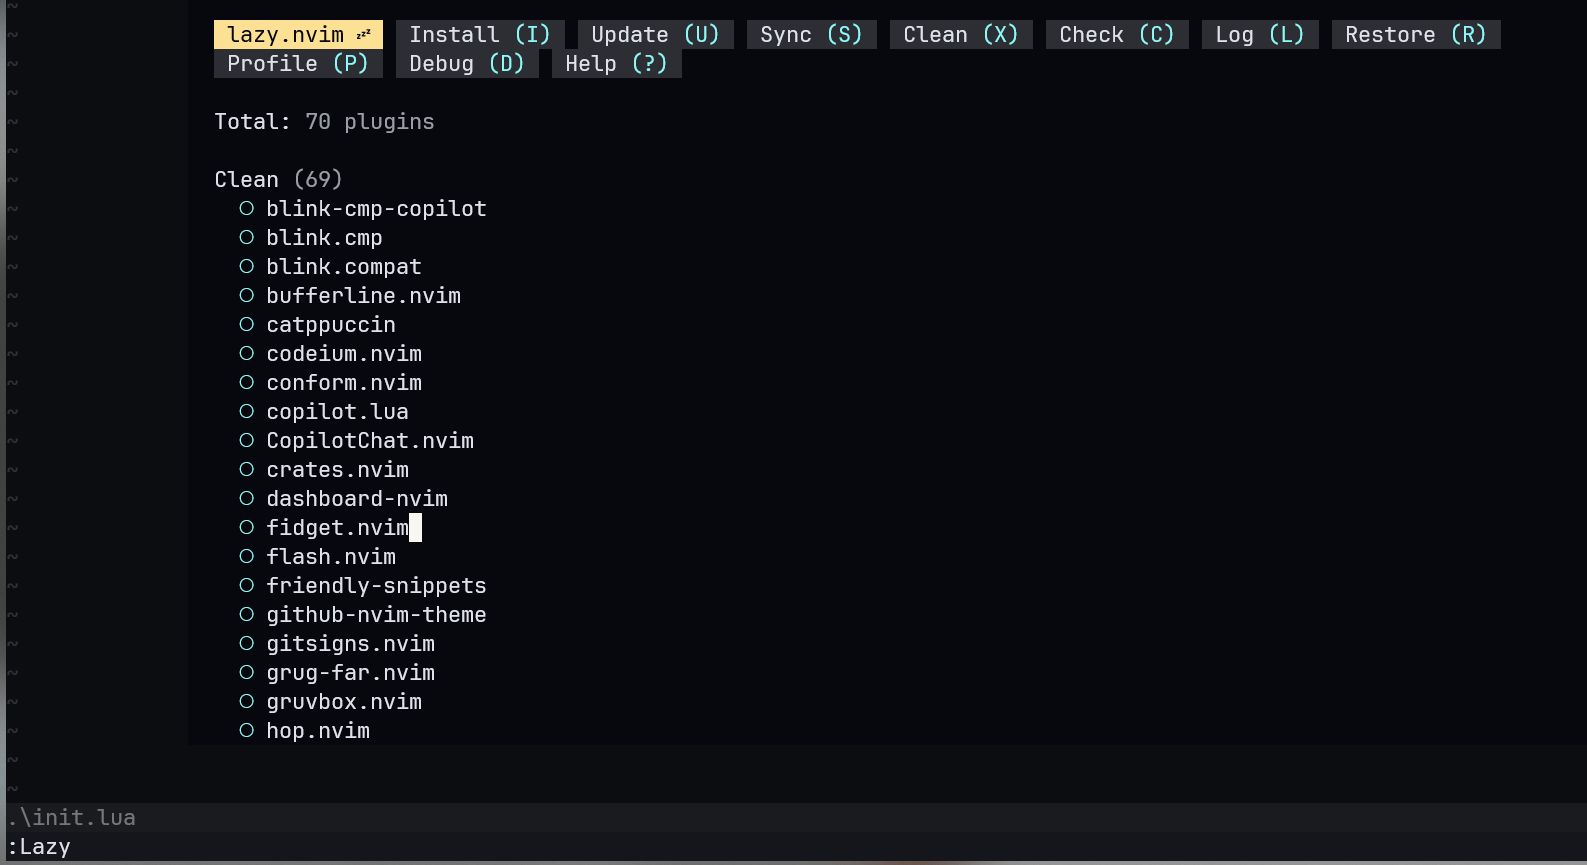Viewport: 1587px width, 865px height.
Task: Open the lazy.nvim home tab
Action: [x=298, y=35]
